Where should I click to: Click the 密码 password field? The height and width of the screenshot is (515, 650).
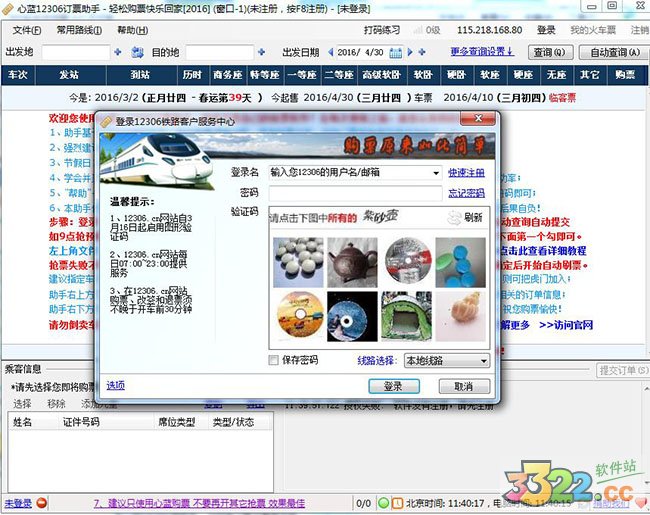(x=355, y=193)
